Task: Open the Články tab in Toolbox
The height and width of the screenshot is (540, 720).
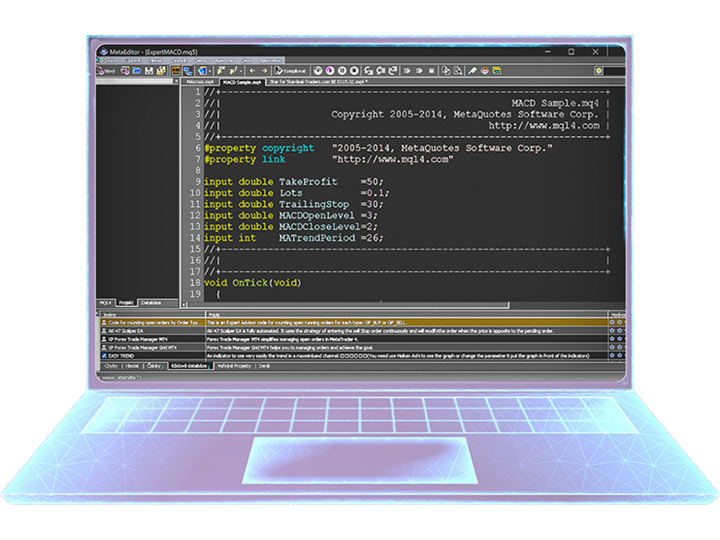Action: (x=154, y=366)
